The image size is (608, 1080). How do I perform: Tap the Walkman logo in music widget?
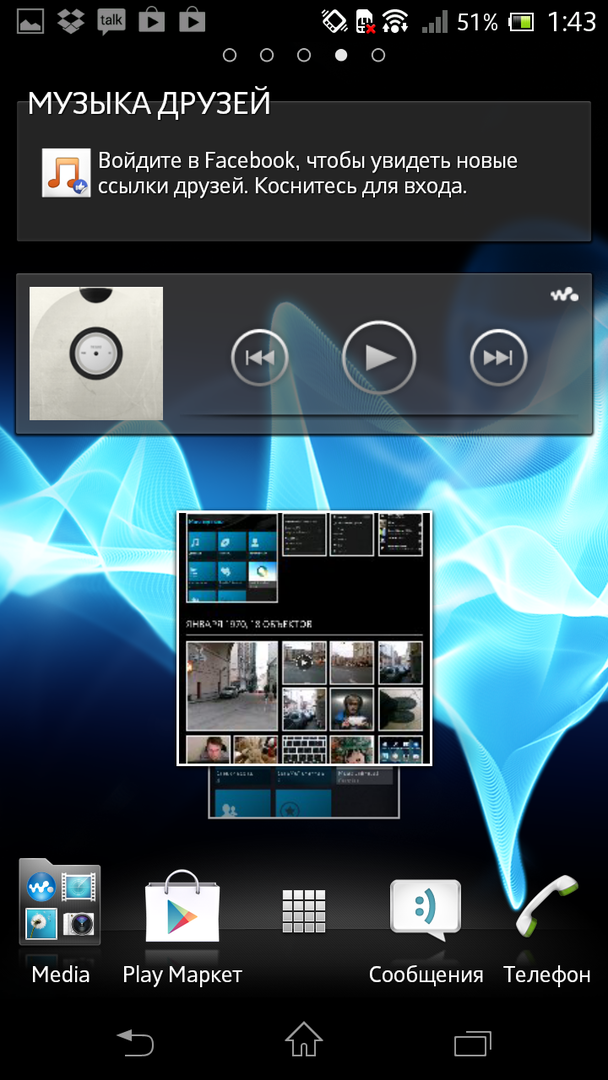click(x=565, y=295)
